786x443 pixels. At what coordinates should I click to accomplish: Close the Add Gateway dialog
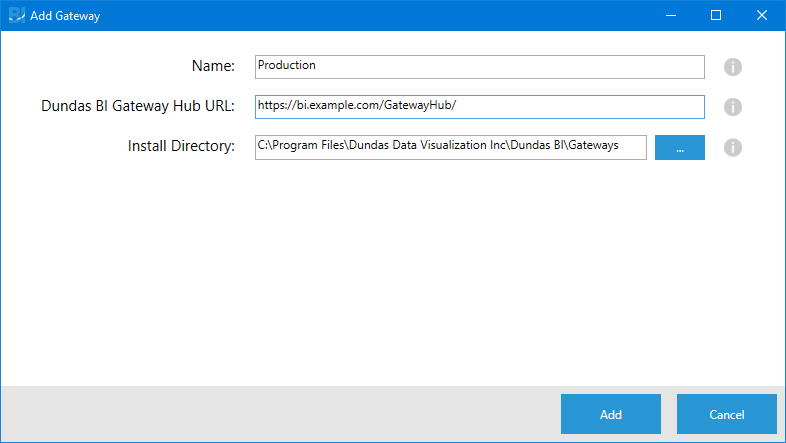pyautogui.click(x=762, y=16)
